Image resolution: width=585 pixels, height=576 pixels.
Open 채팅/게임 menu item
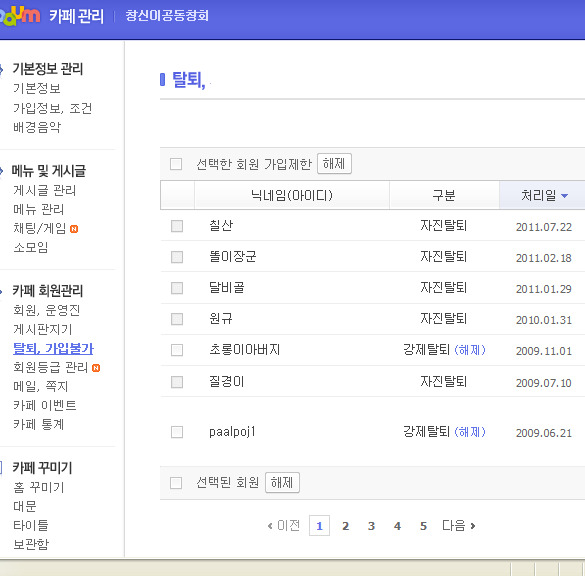(x=40, y=228)
